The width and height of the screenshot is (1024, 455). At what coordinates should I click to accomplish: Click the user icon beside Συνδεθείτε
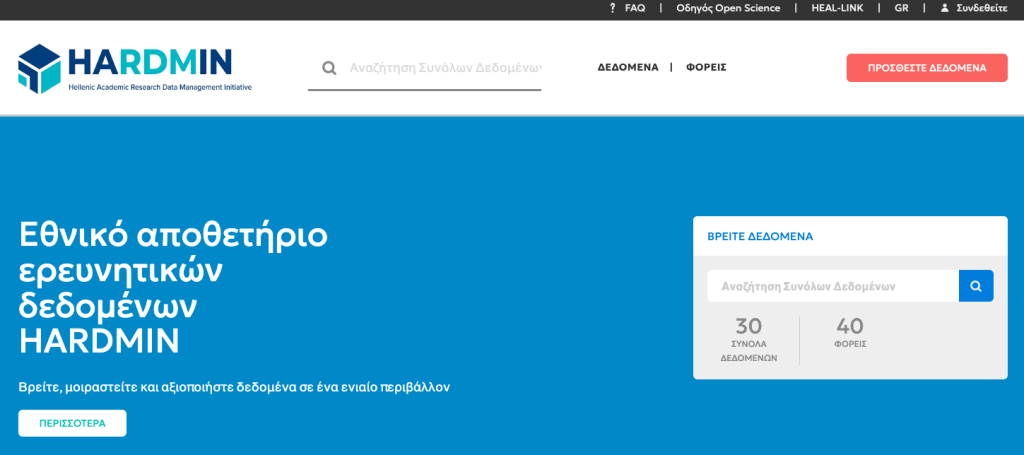click(944, 8)
